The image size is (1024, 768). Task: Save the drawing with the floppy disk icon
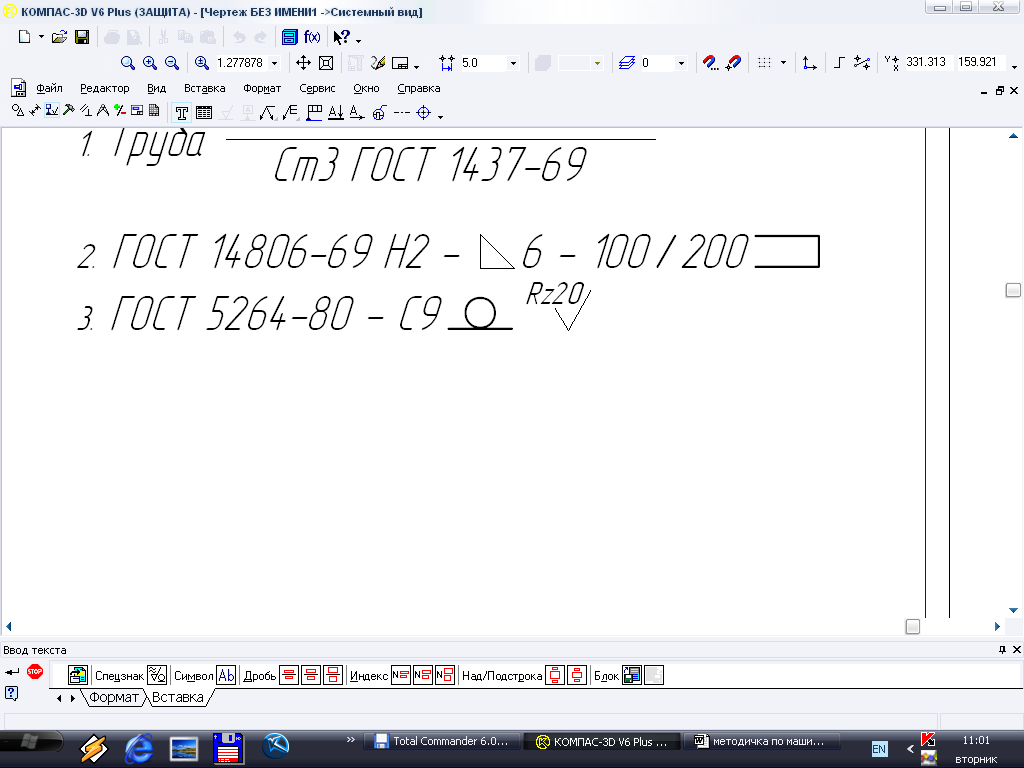pyautogui.click(x=82, y=37)
